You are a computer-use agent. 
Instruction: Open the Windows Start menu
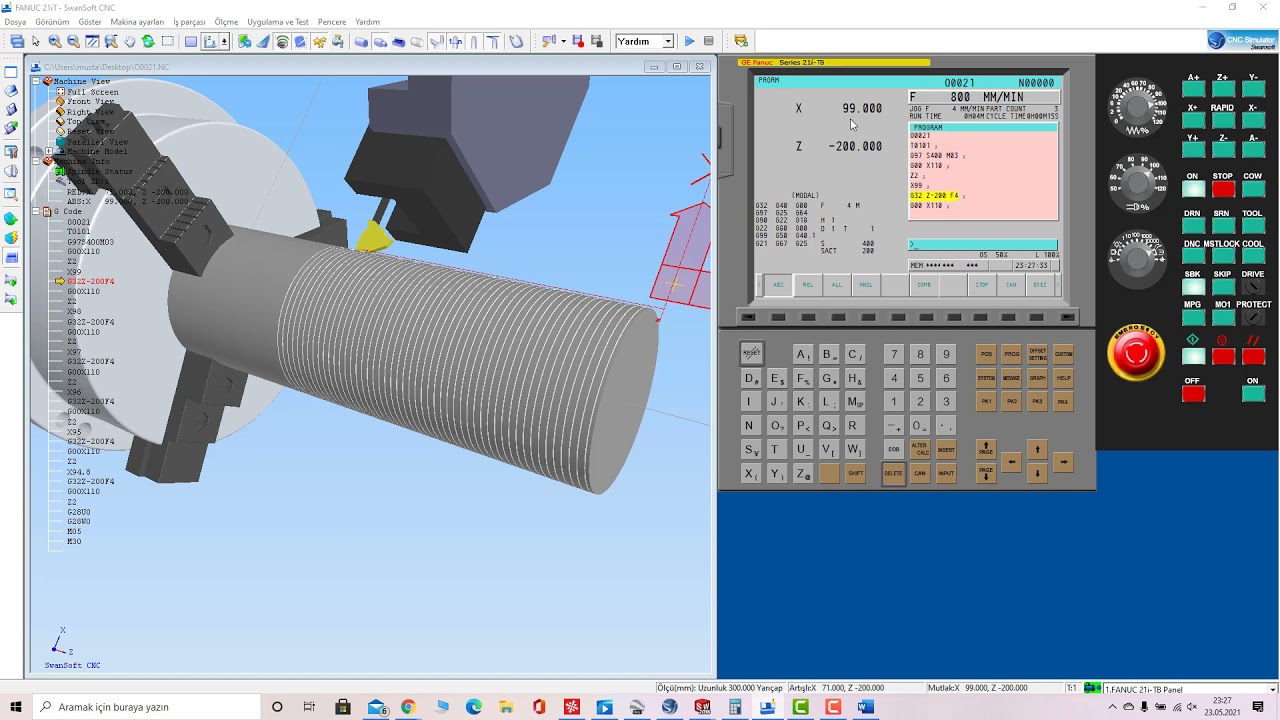(x=15, y=707)
